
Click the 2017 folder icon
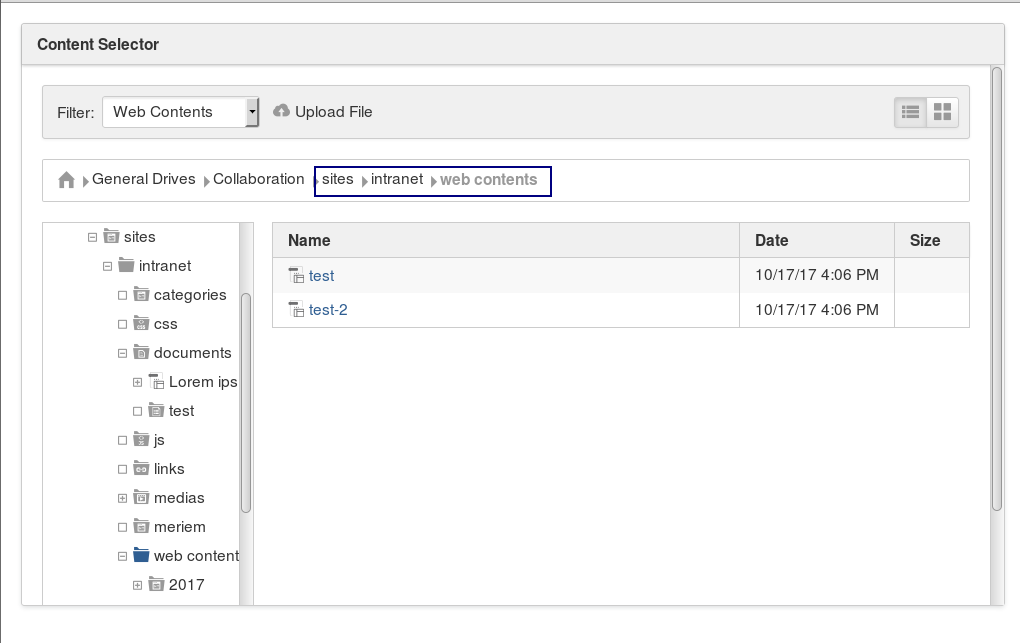coord(156,584)
